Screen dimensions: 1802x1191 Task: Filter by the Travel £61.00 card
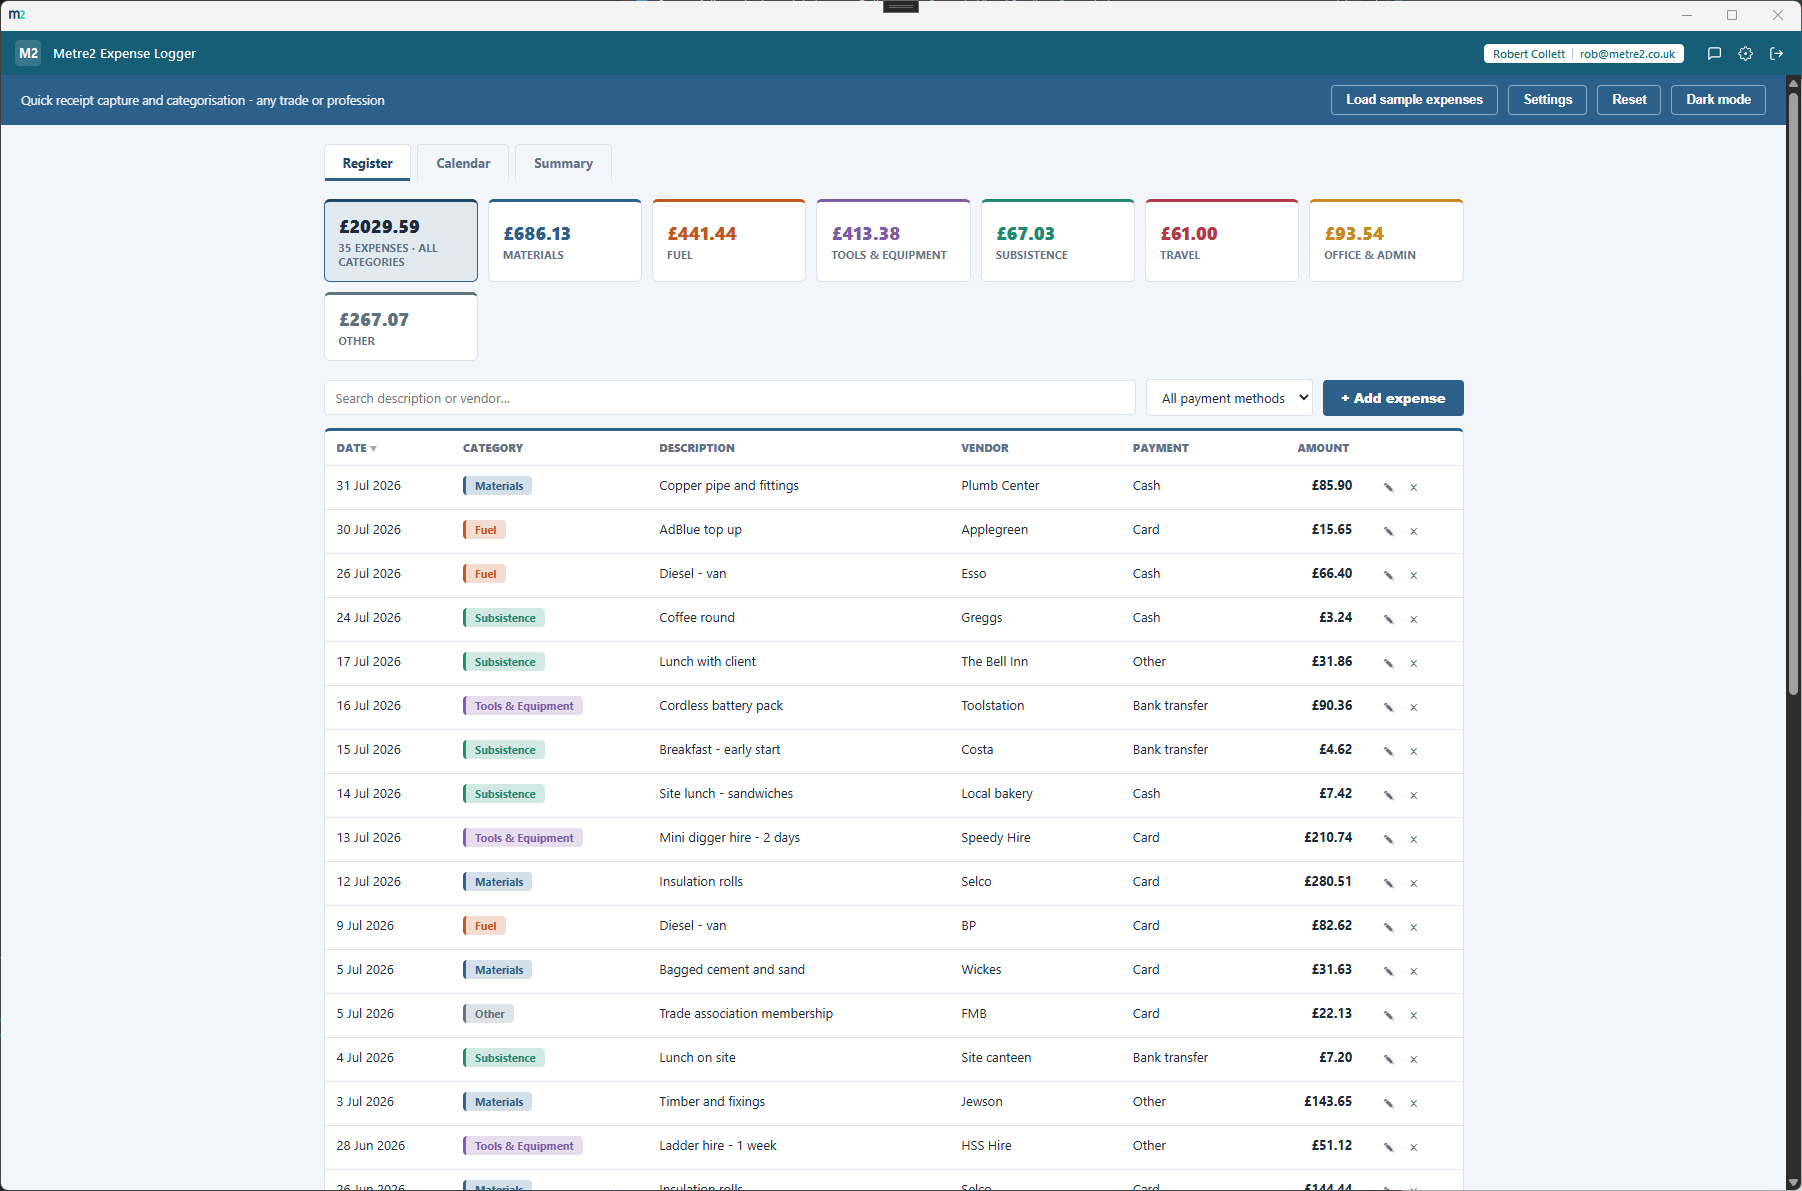coord(1222,241)
